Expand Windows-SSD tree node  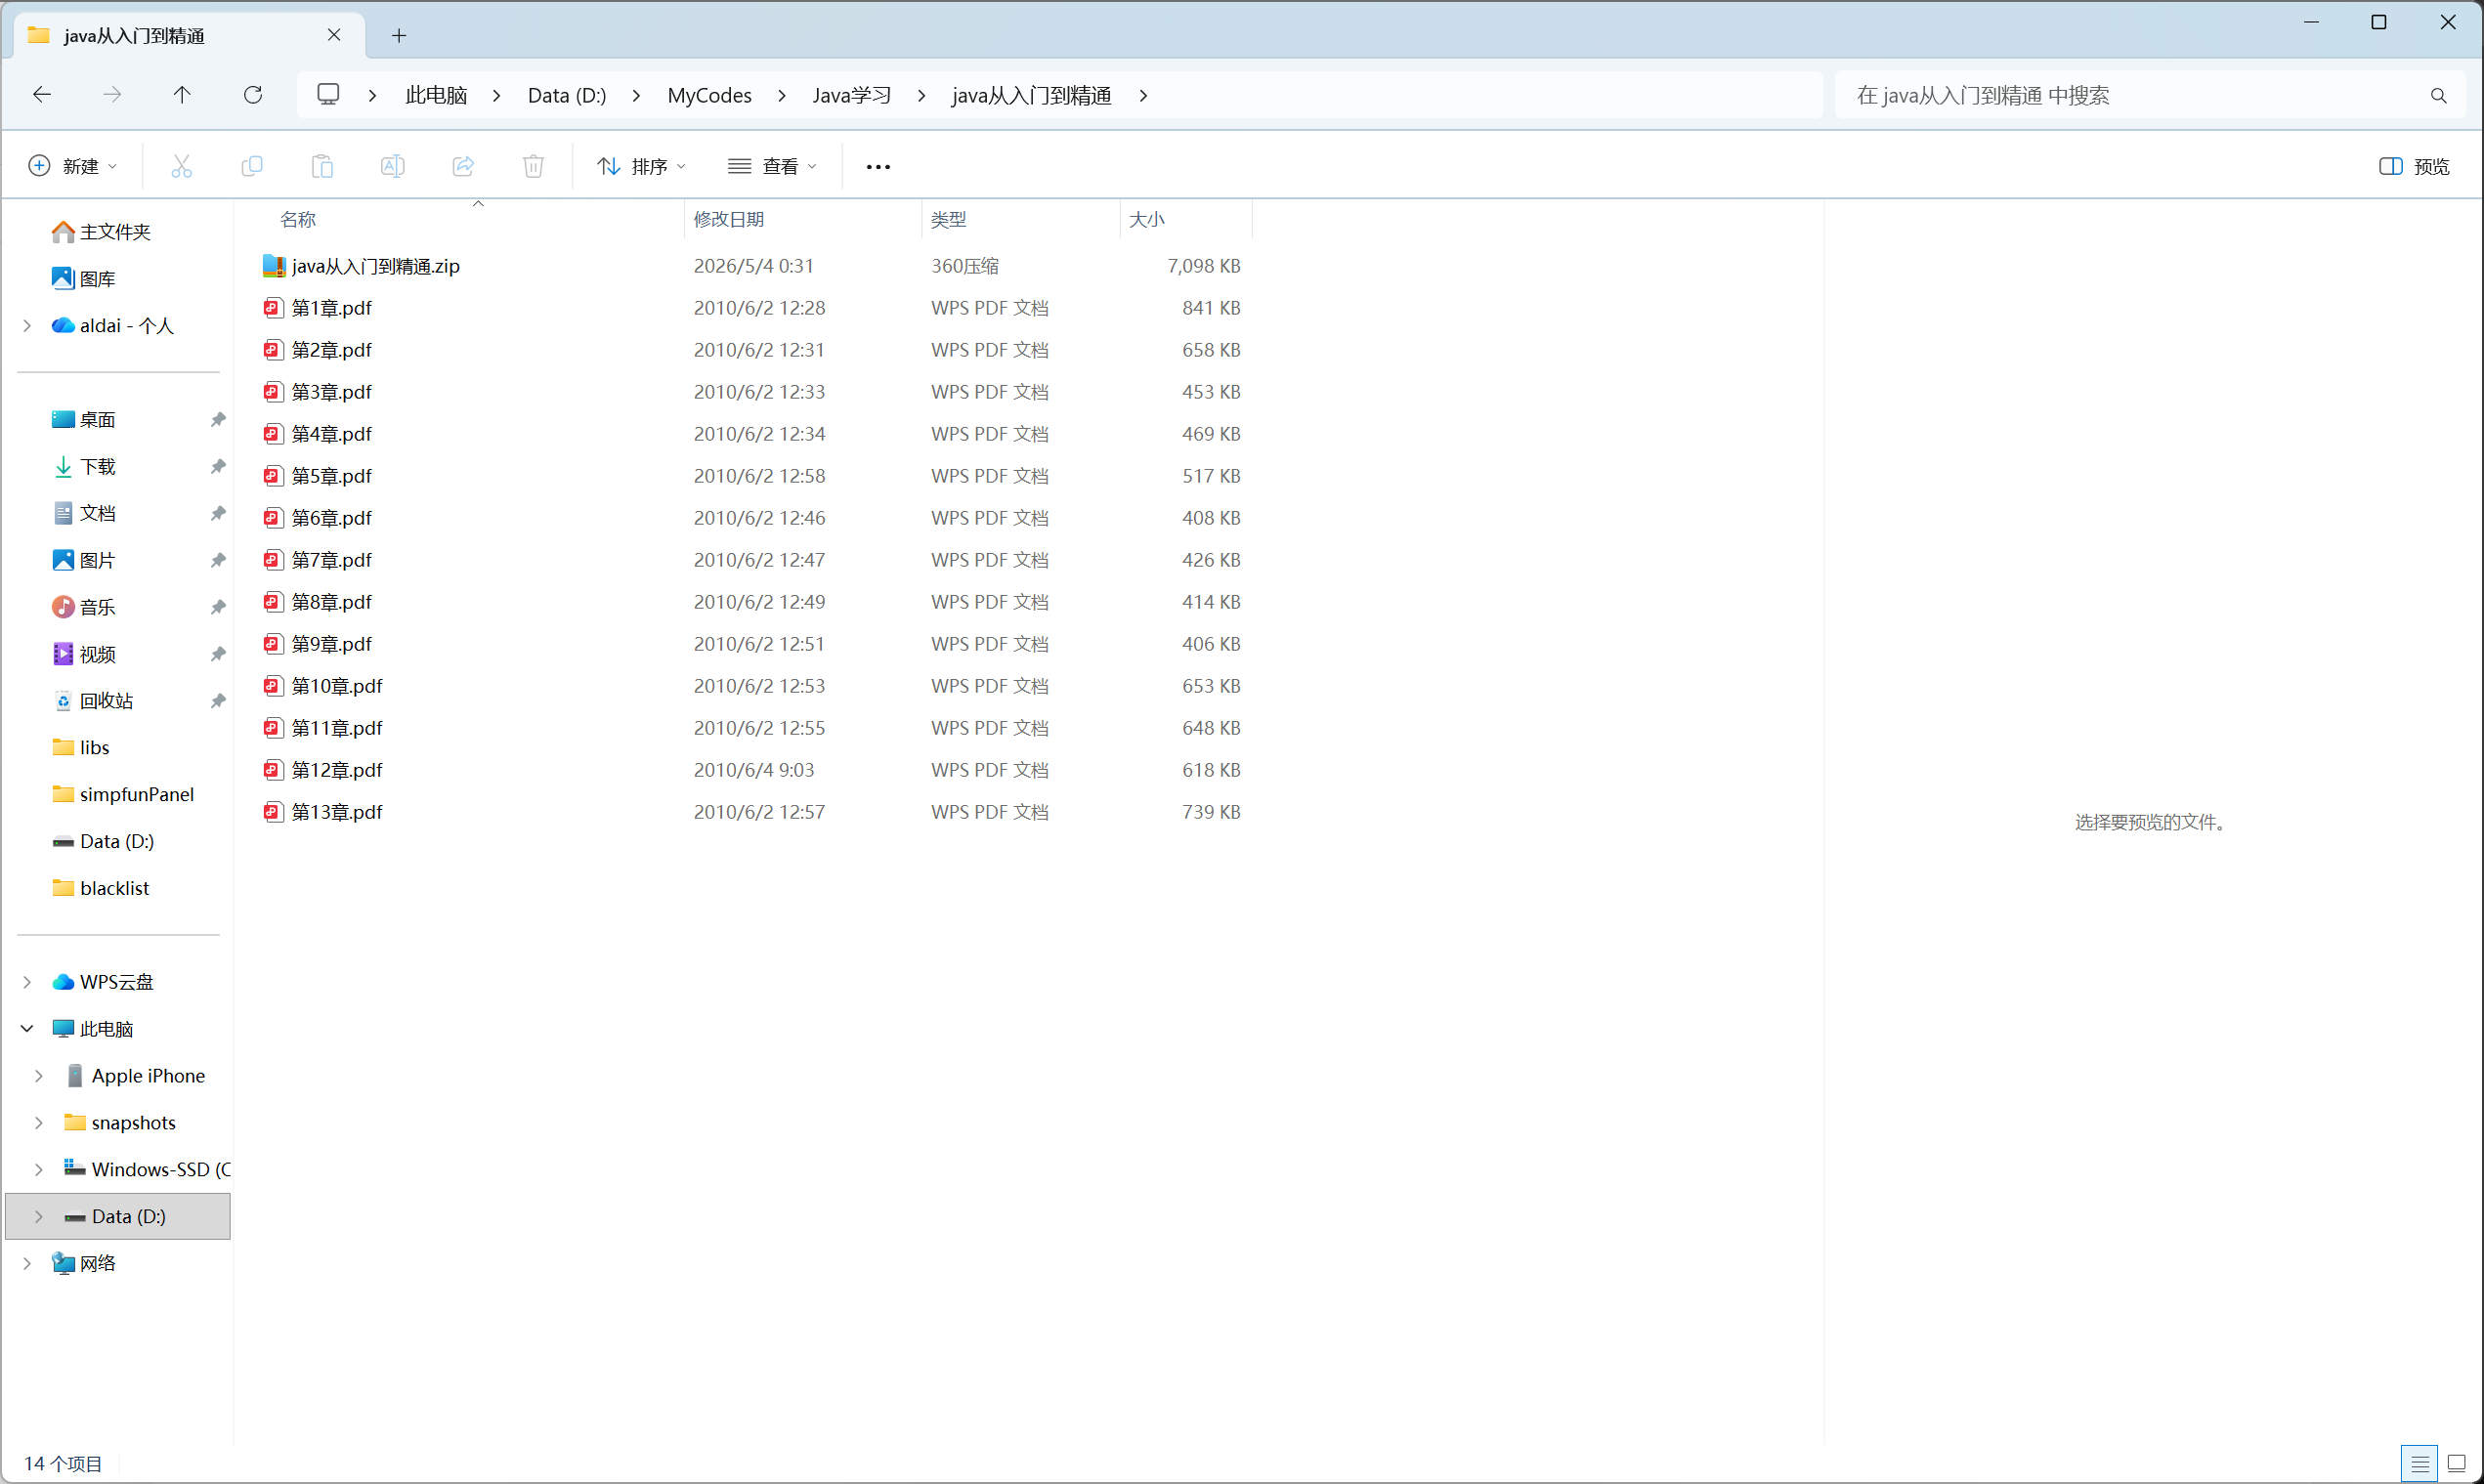pos(39,1170)
